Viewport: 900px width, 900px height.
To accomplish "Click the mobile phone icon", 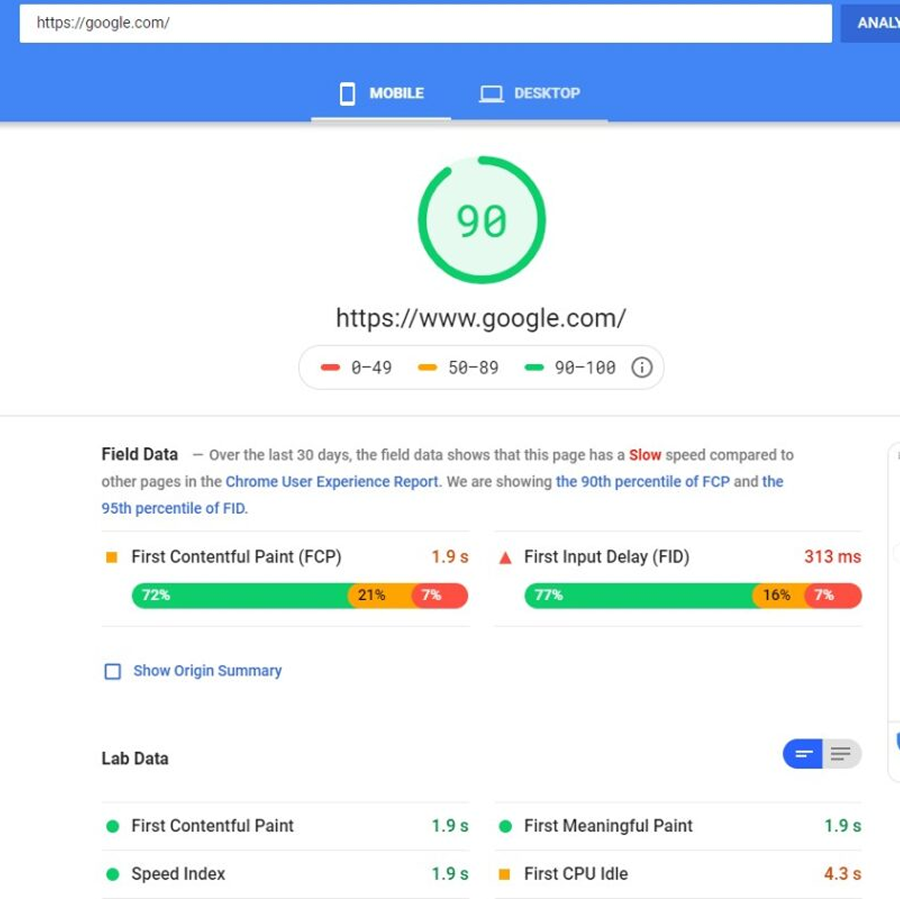I will (347, 94).
